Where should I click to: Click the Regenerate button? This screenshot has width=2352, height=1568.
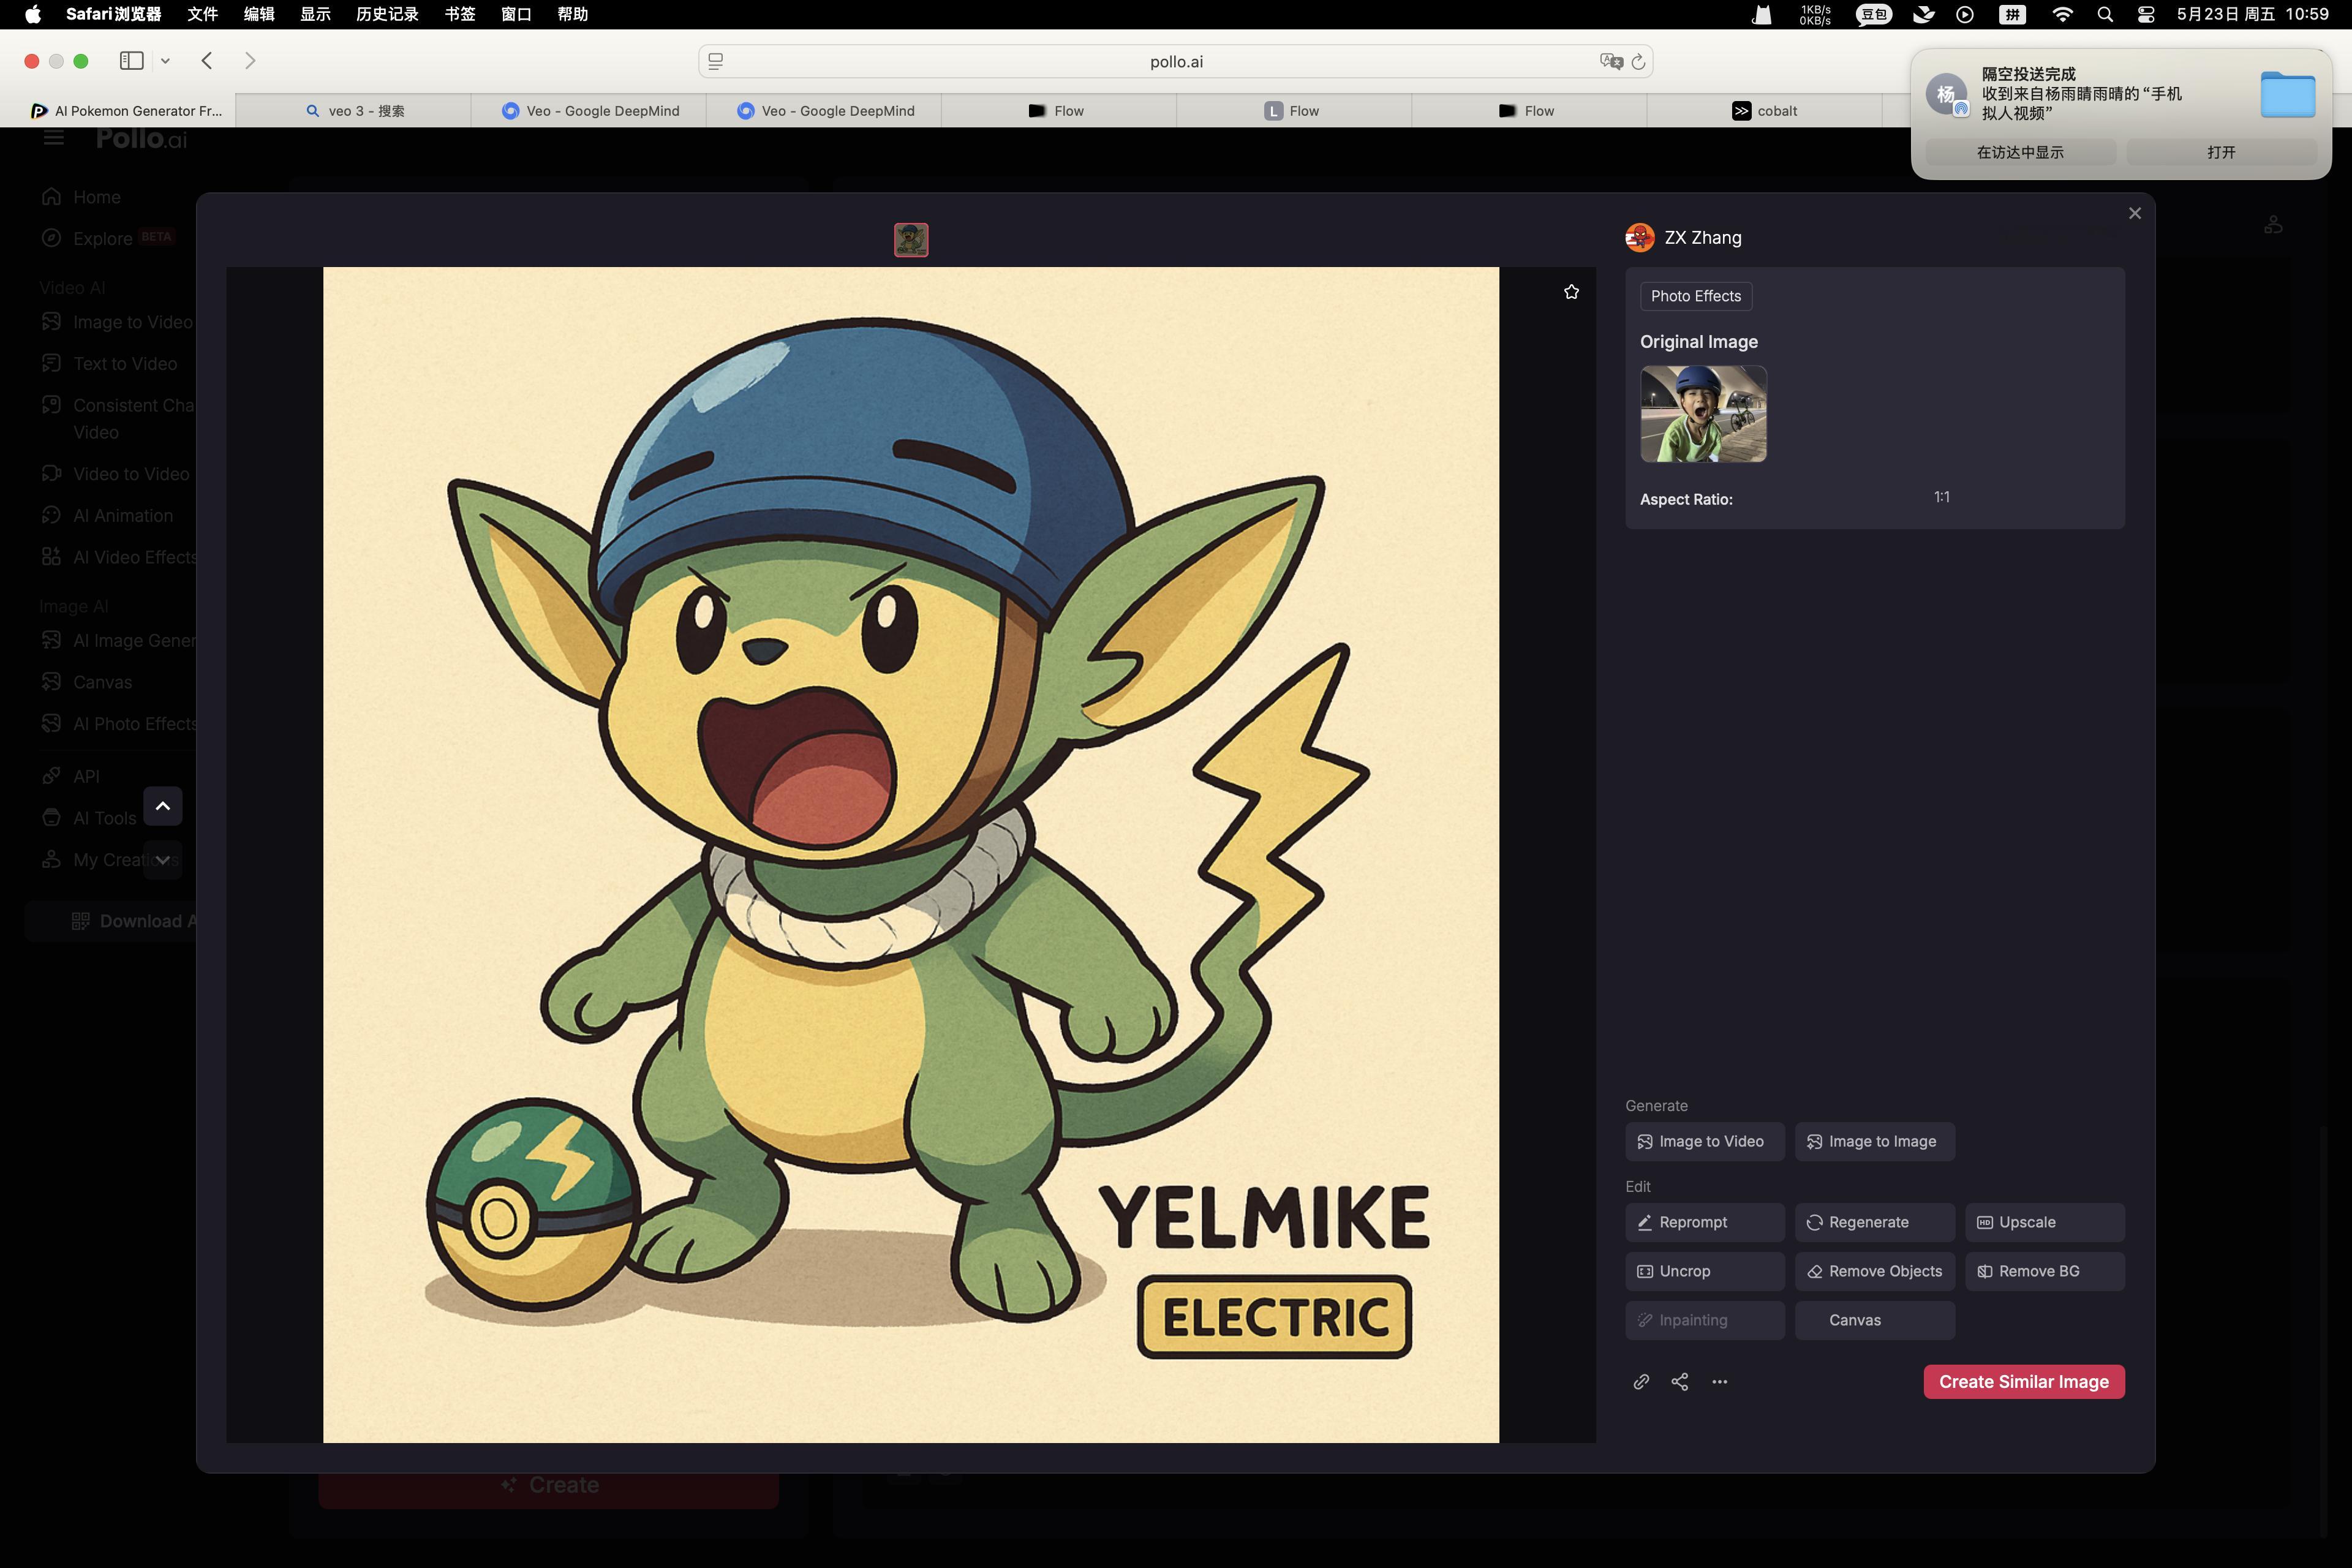coord(1875,1222)
